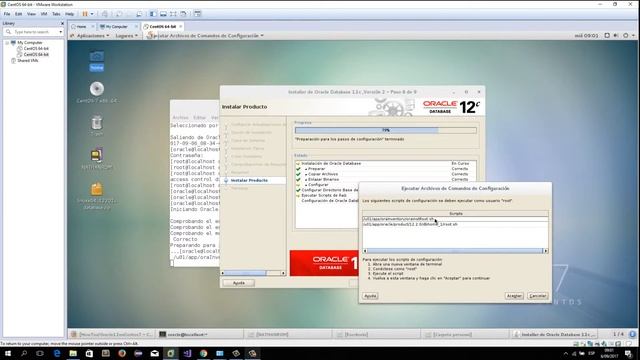
Task: Close the CentOS 64-bit tab
Action: 180,27
